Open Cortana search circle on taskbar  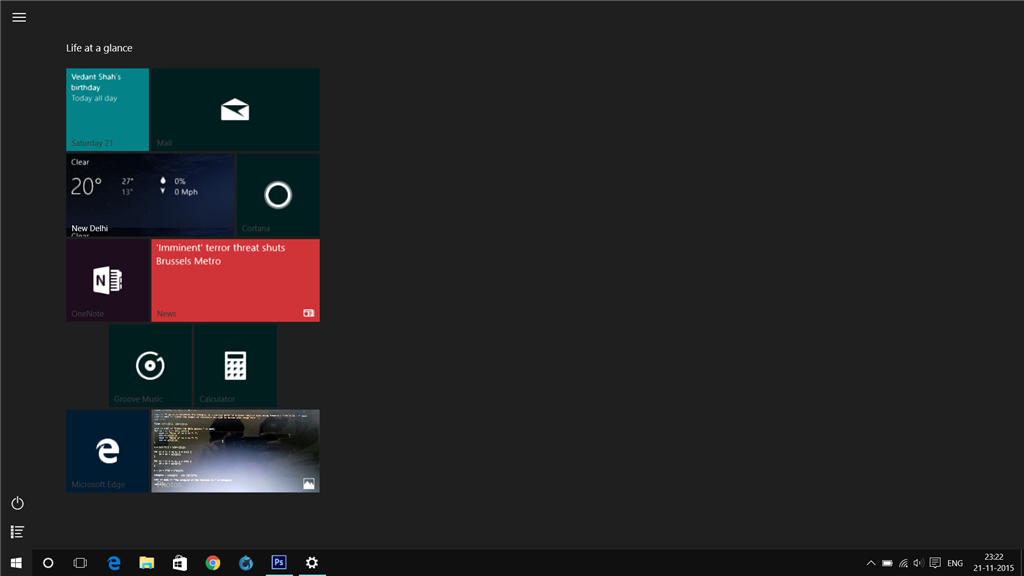tap(48, 563)
